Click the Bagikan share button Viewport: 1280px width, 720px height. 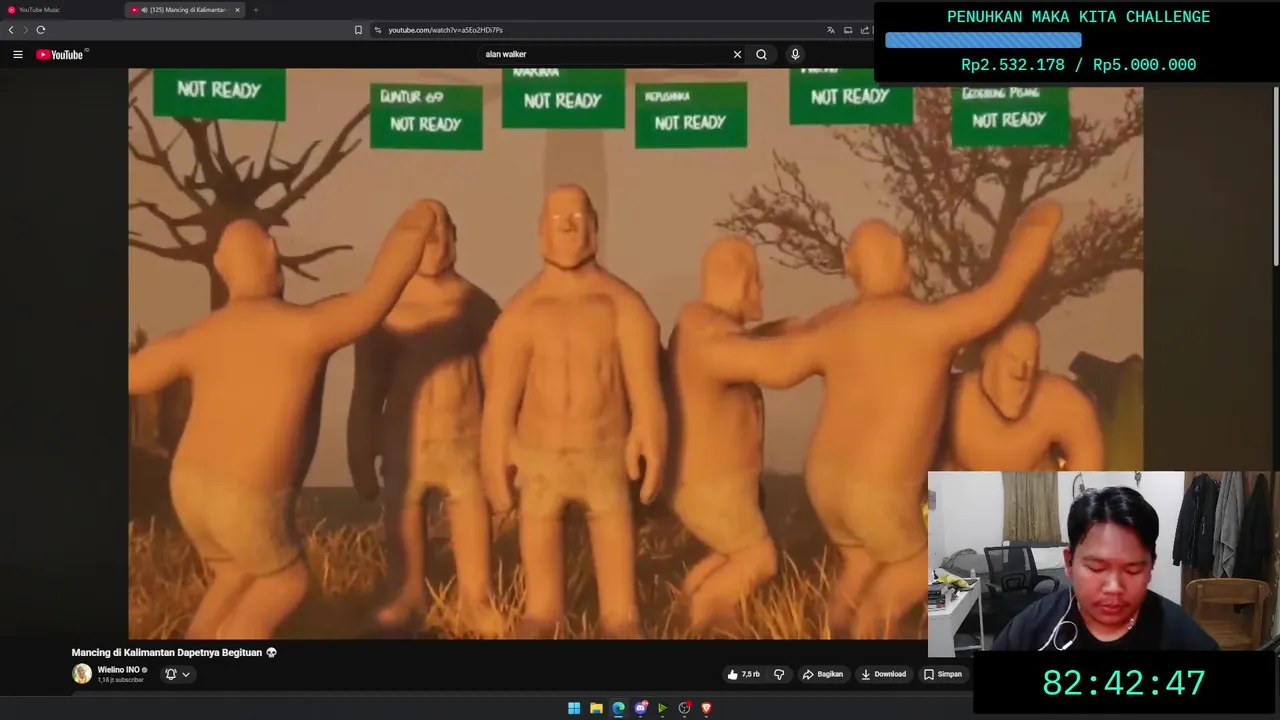tap(822, 674)
